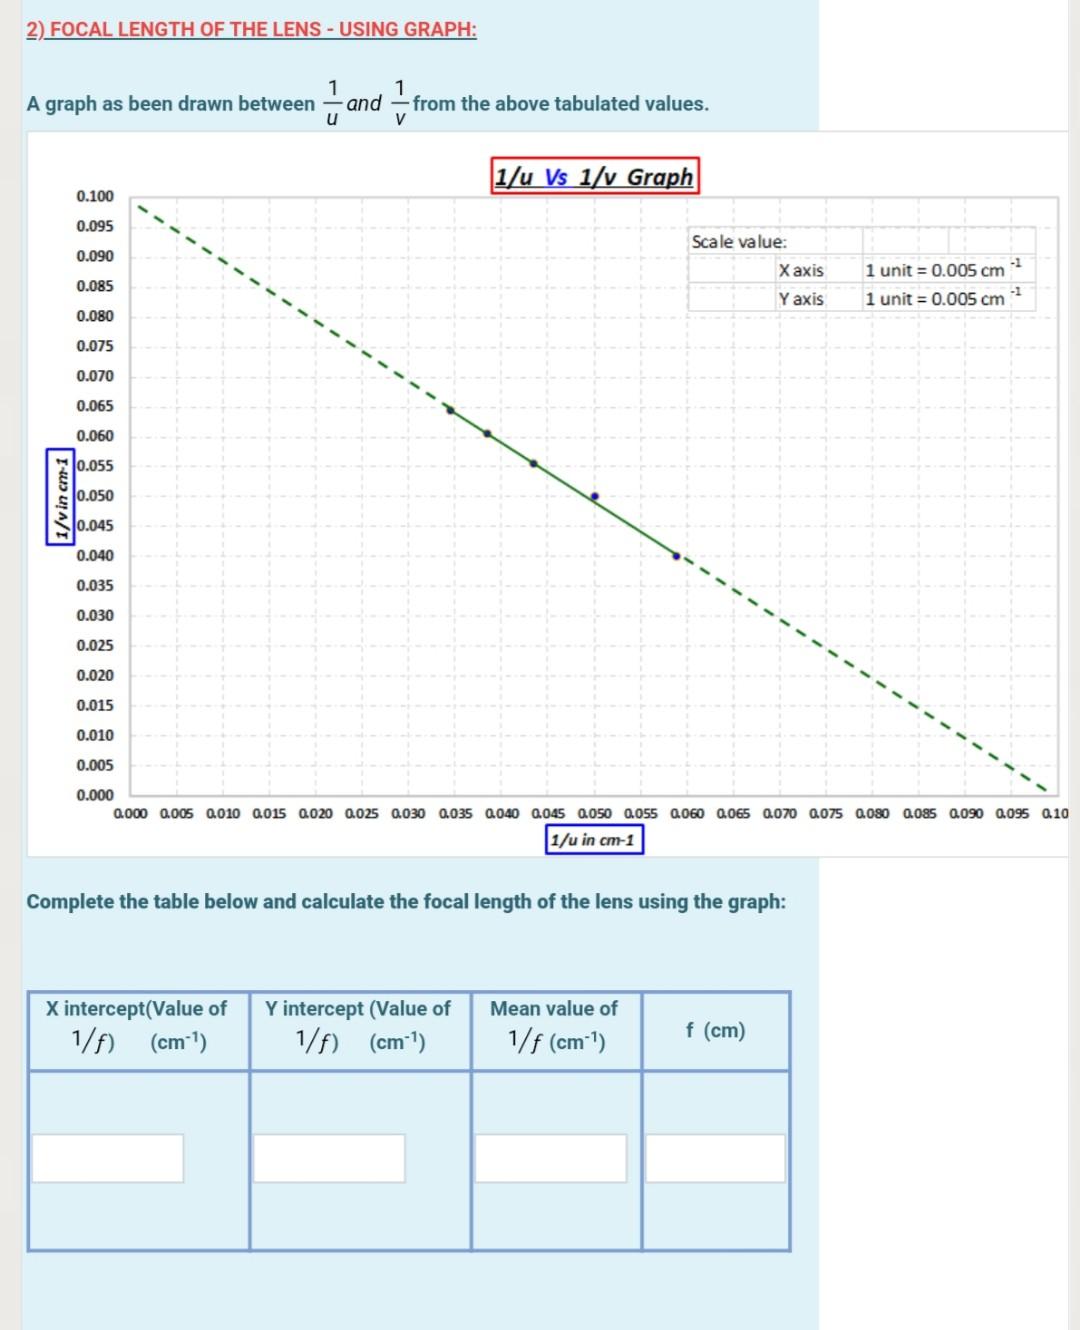Click the 1/u in cm-1 axis label
This screenshot has width=1080, height=1330.
[594, 841]
